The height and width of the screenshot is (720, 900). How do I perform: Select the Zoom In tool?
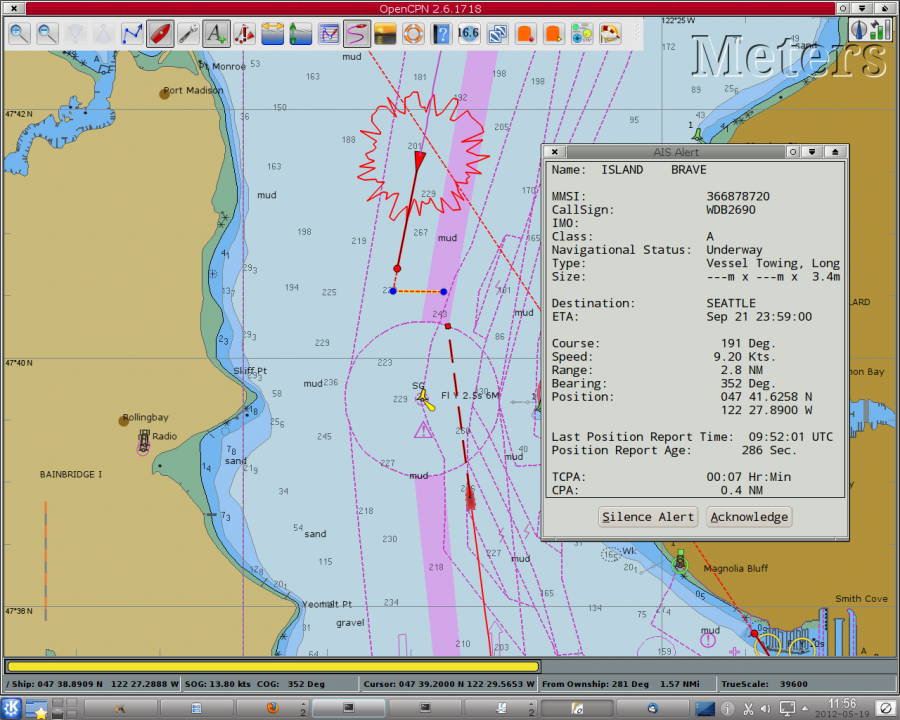(18, 33)
